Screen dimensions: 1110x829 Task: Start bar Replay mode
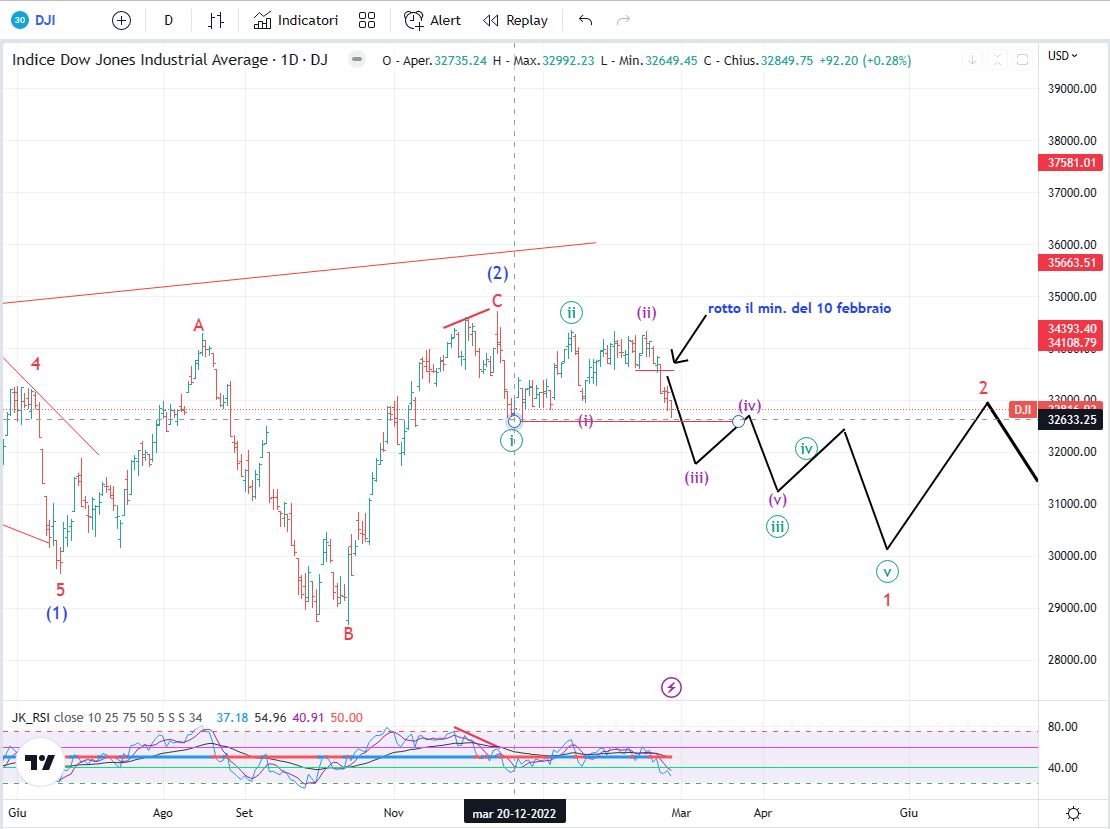(515, 21)
